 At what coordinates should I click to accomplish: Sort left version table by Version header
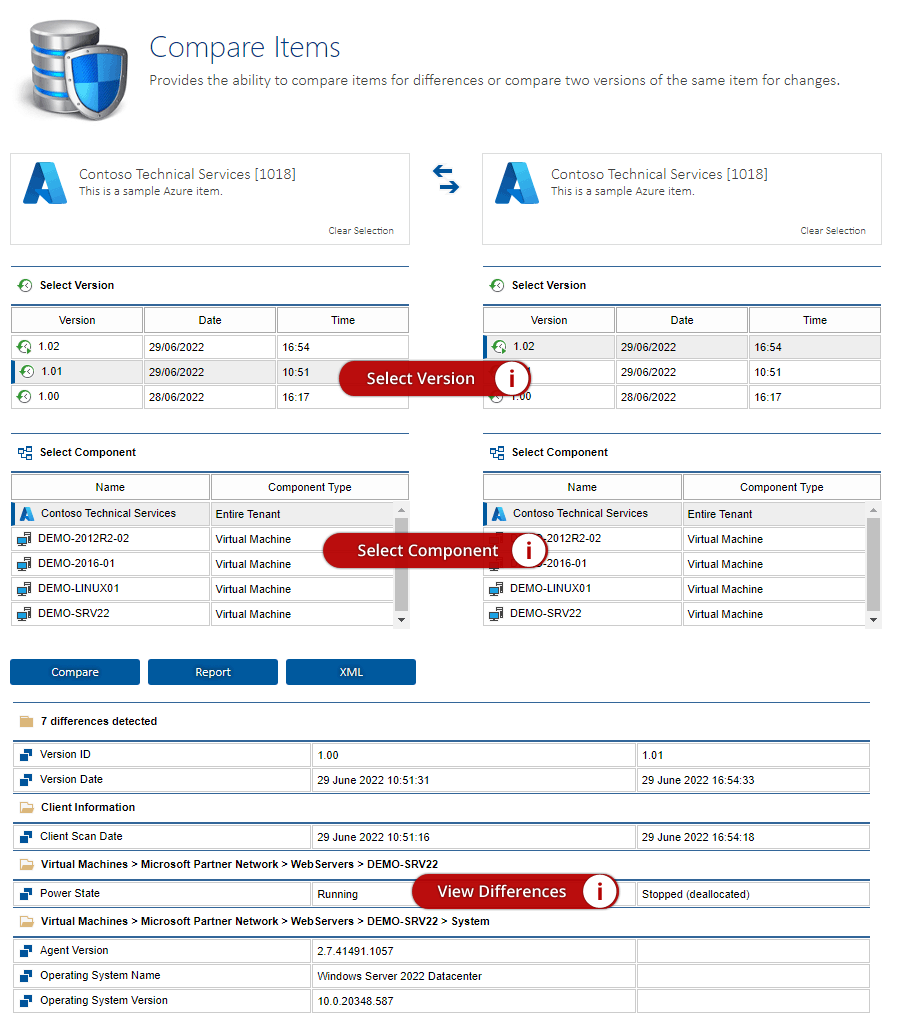click(77, 320)
